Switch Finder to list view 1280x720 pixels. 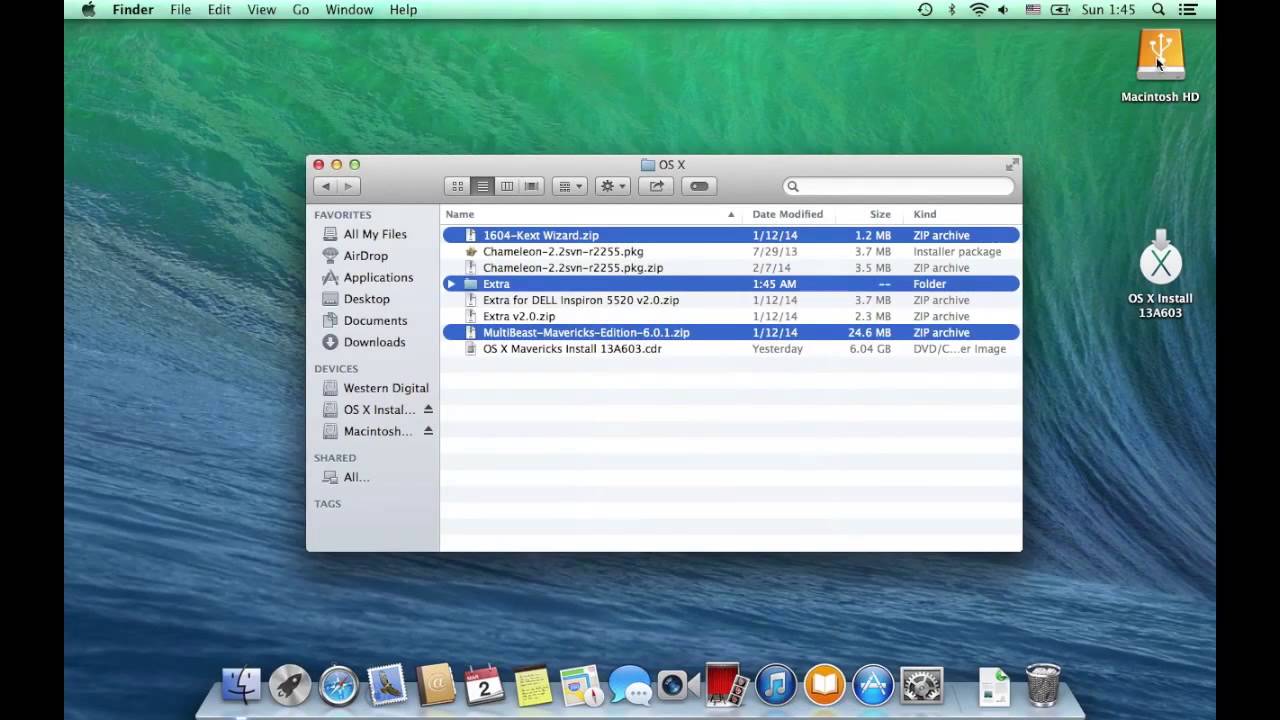(x=483, y=186)
